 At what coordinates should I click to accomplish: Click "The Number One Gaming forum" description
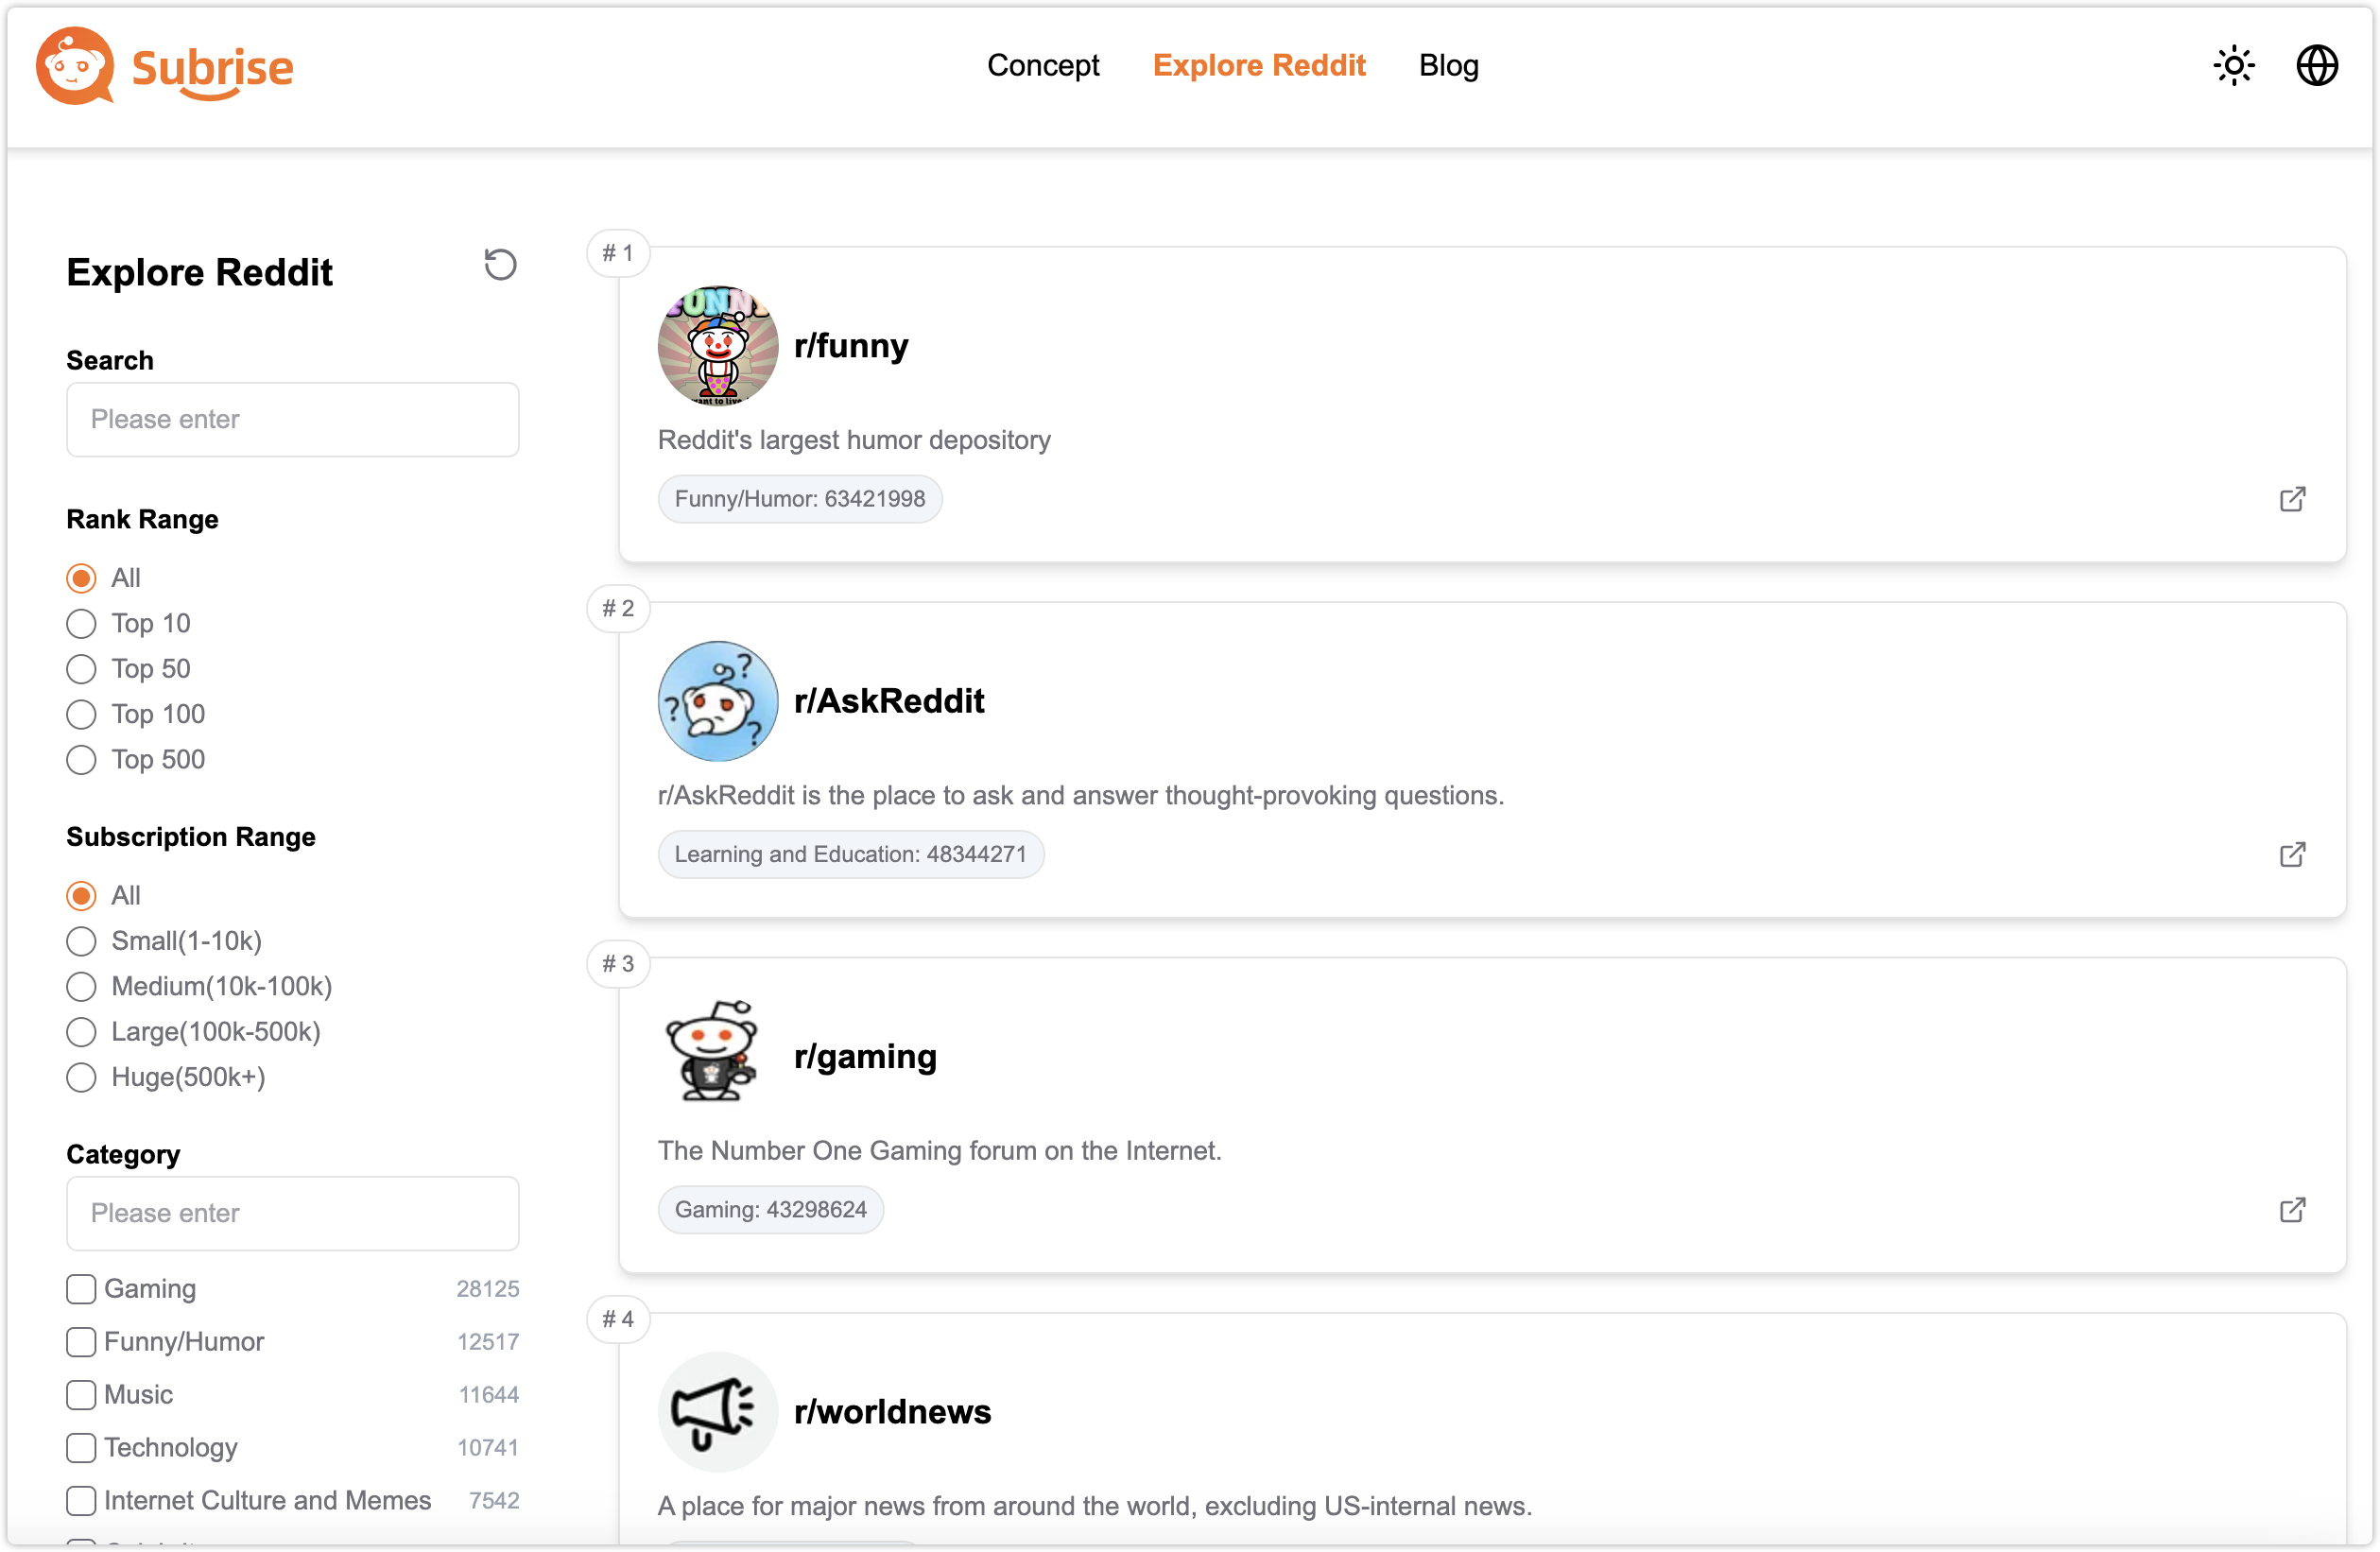point(939,1151)
